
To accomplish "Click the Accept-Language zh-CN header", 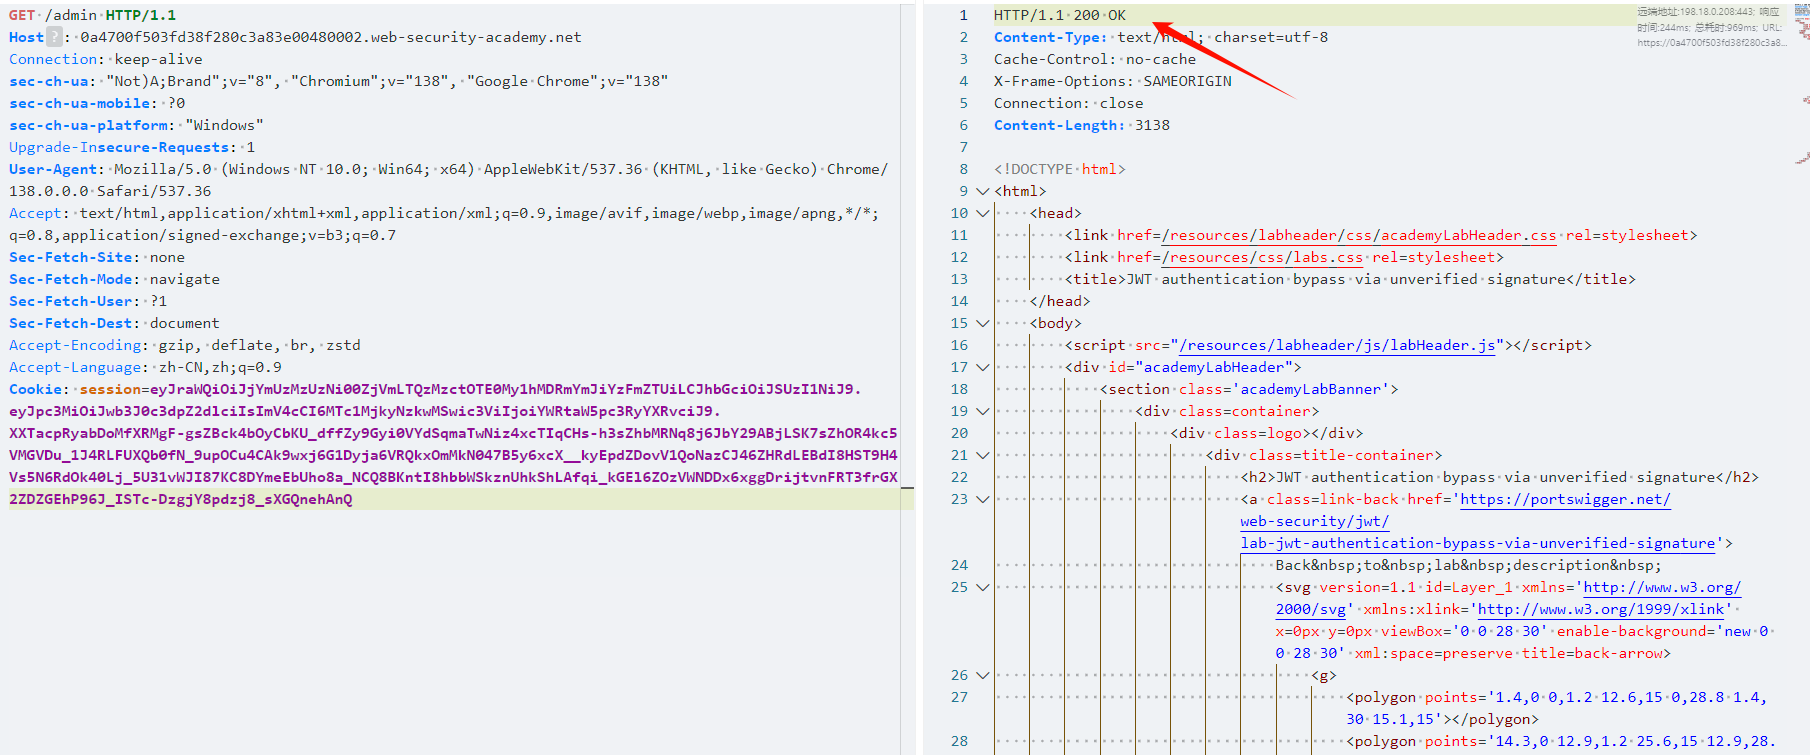I will tap(145, 367).
